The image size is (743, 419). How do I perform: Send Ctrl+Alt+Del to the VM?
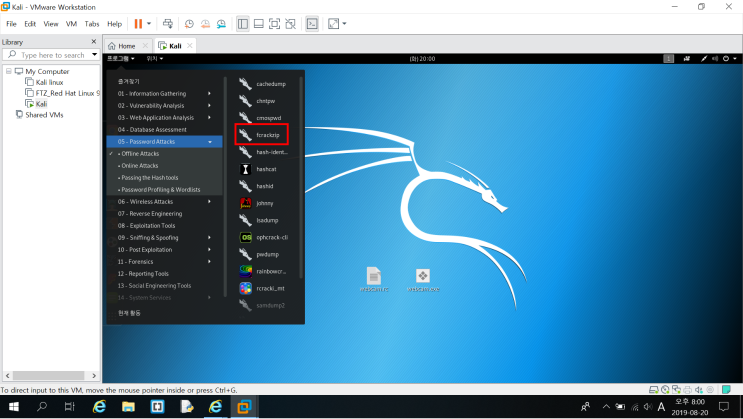pyautogui.click(x=168, y=24)
